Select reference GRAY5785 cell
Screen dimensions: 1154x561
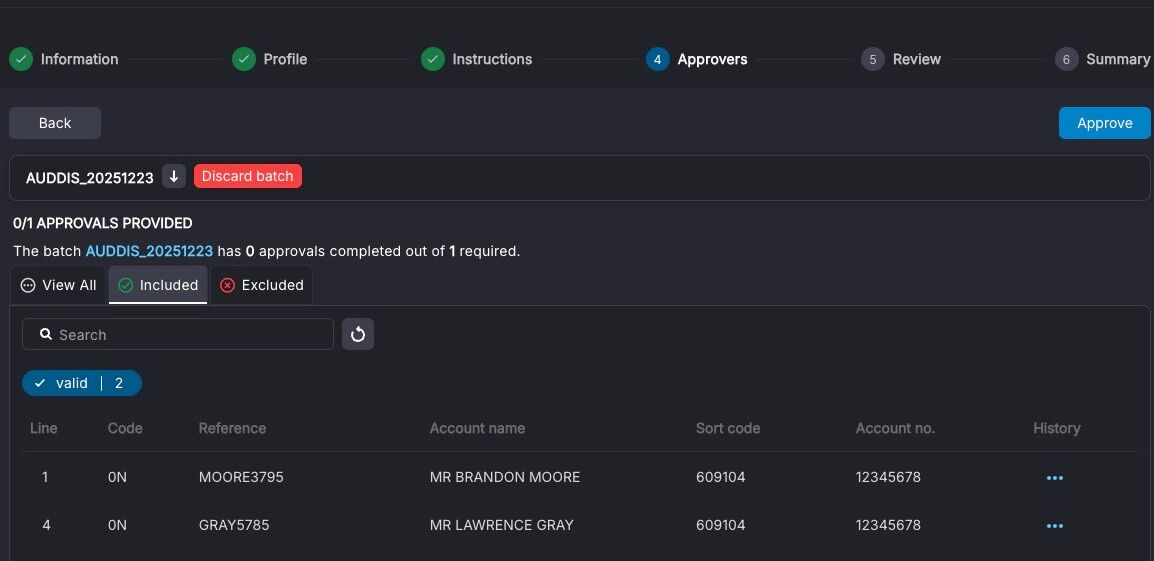[x=234, y=526]
